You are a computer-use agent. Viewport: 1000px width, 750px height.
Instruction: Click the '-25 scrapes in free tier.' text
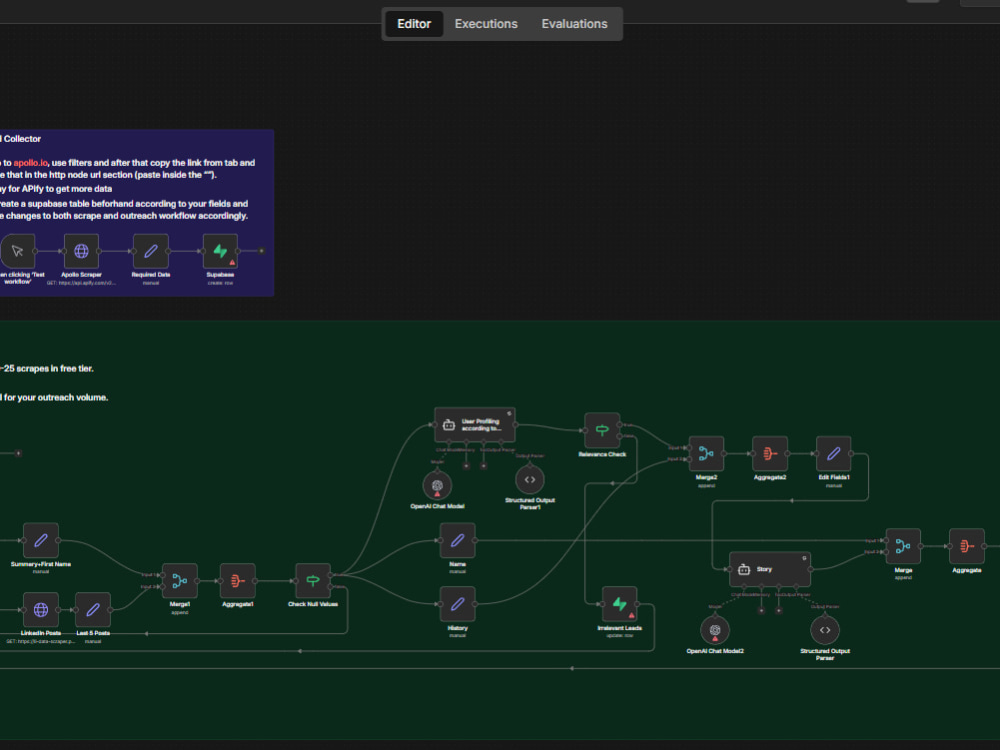tap(47, 369)
